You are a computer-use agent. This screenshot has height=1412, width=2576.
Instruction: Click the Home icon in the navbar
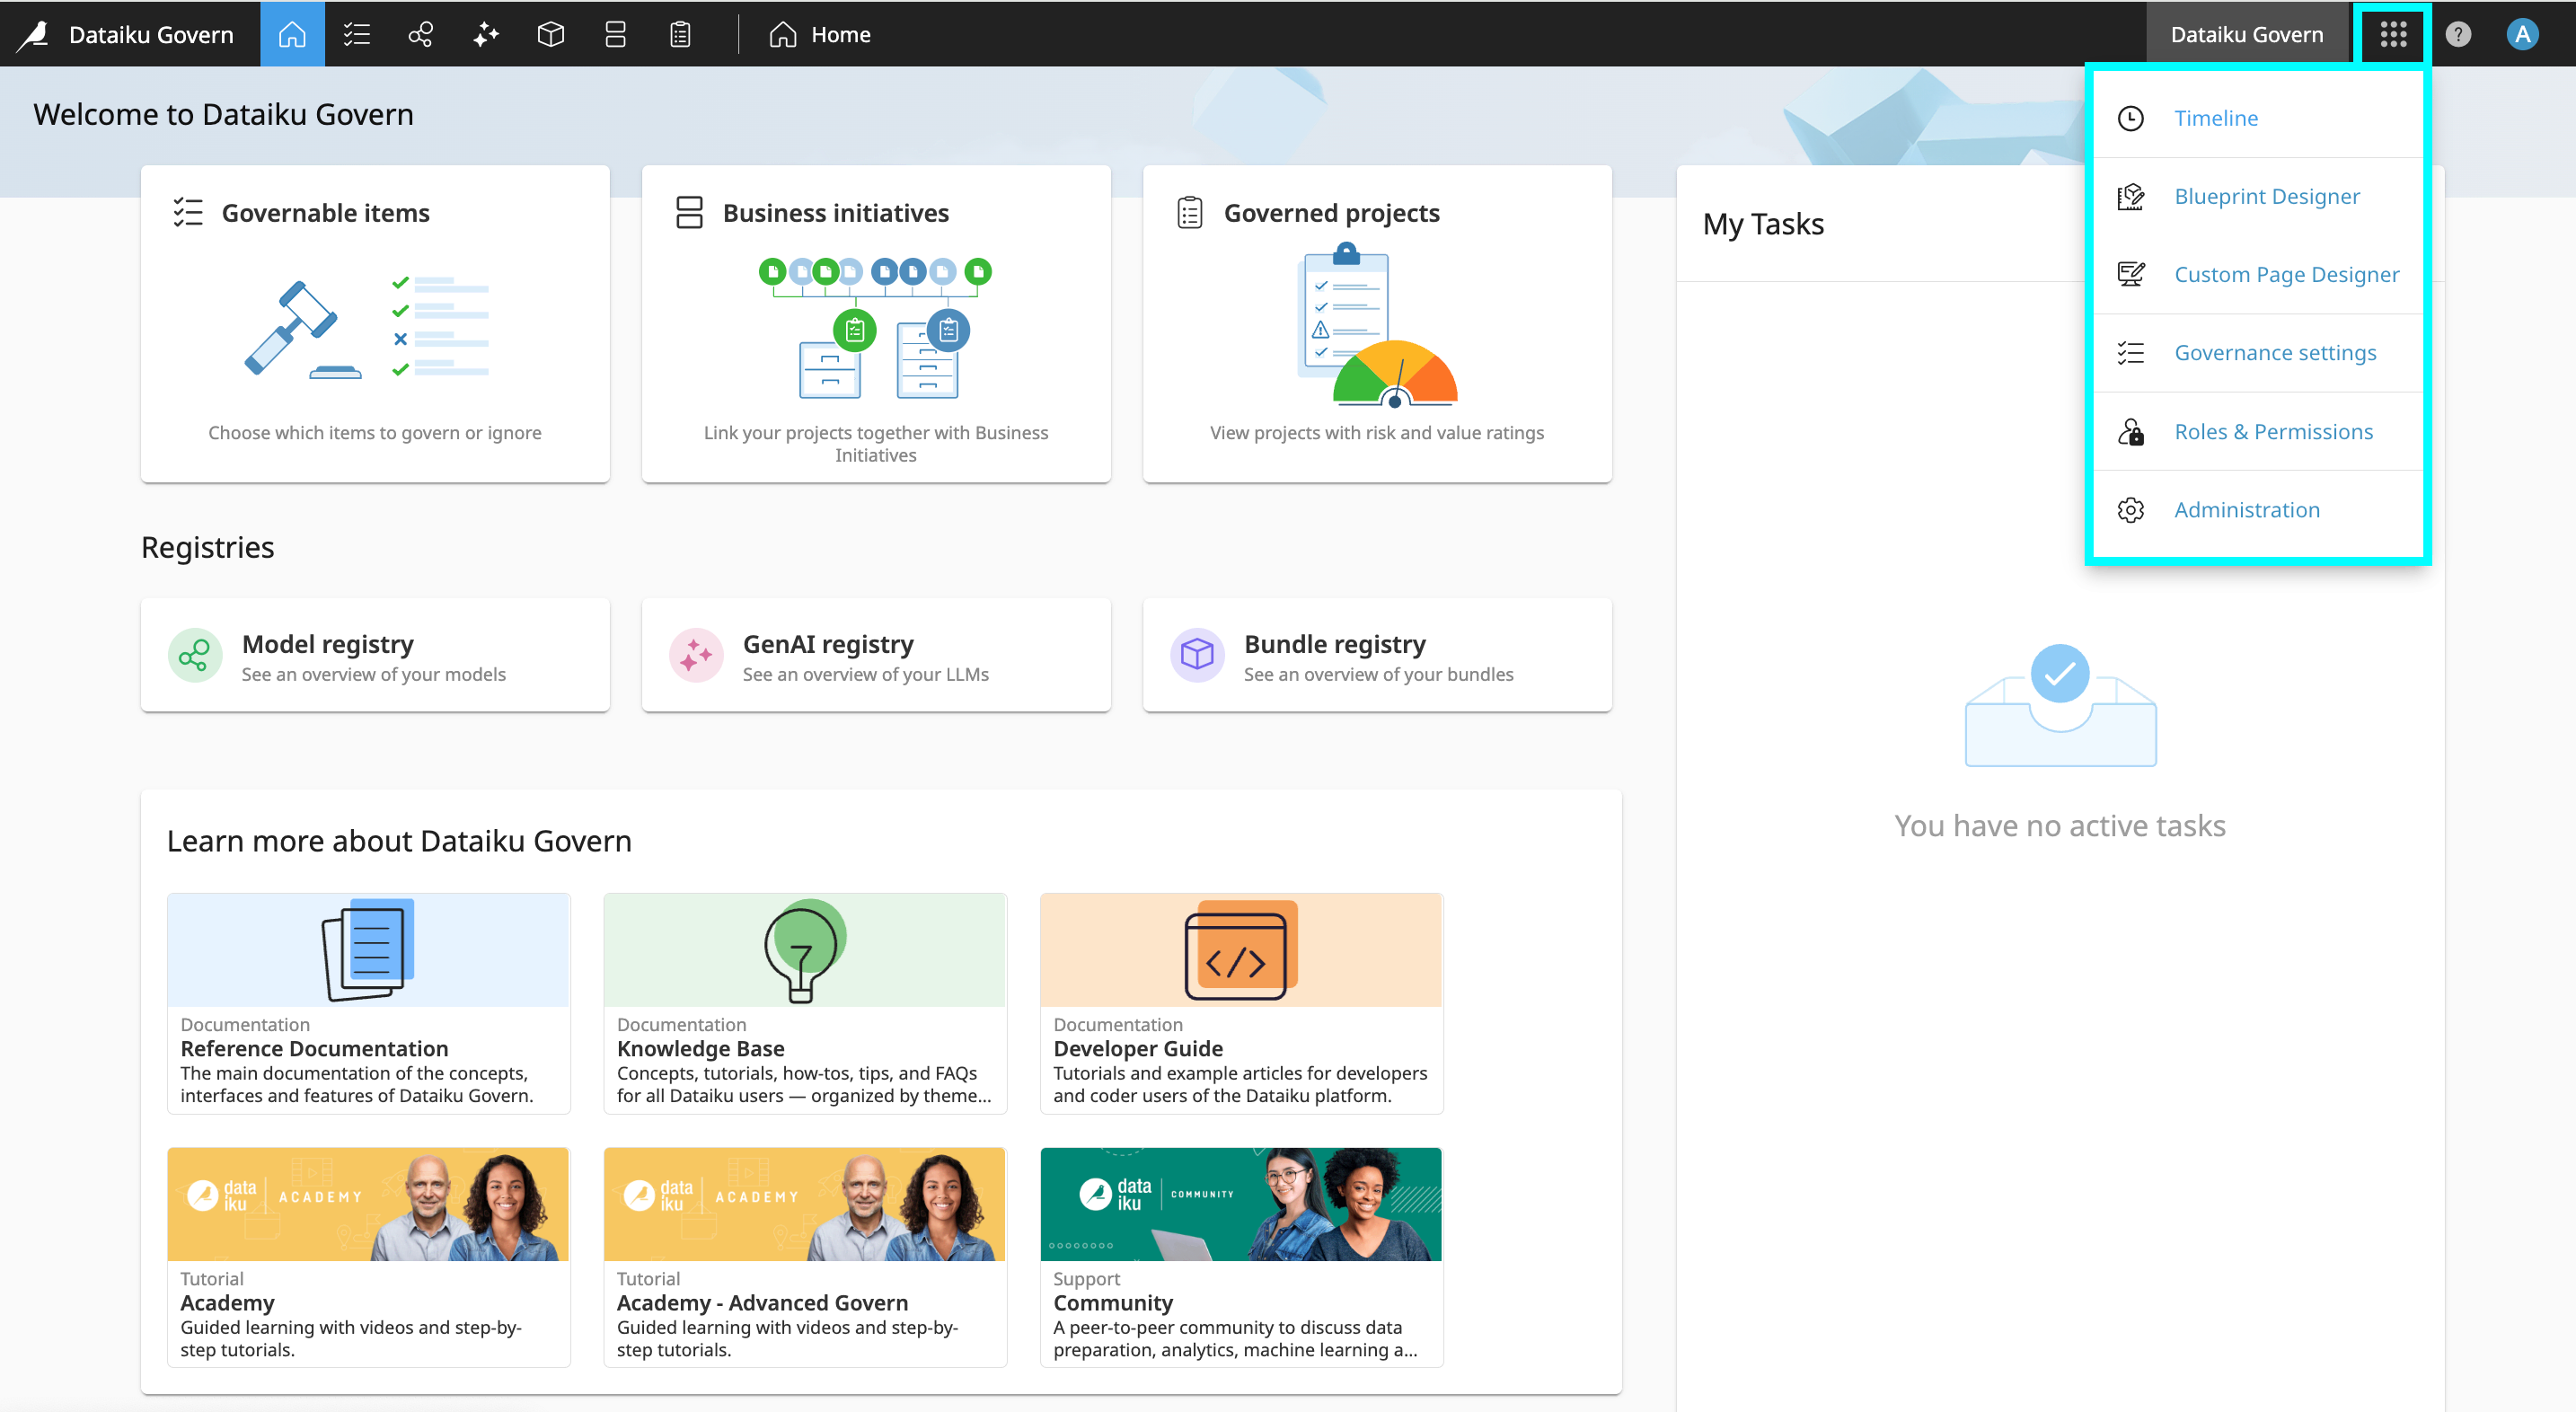click(292, 34)
